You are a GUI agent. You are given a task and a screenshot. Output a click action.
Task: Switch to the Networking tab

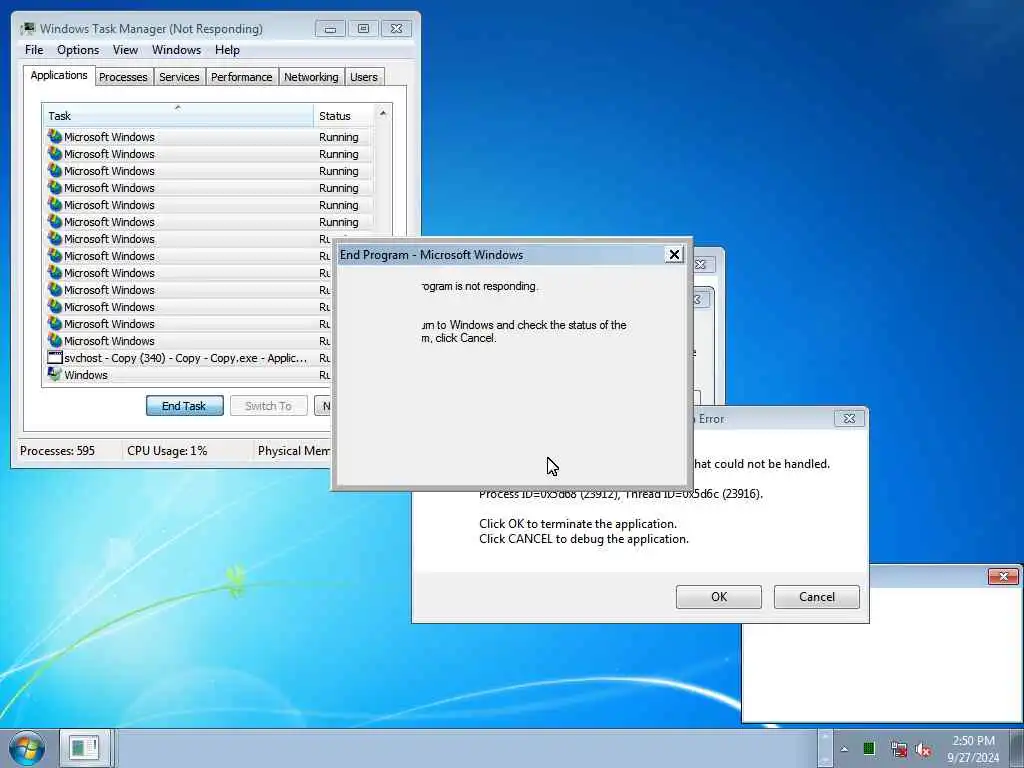pyautogui.click(x=312, y=77)
